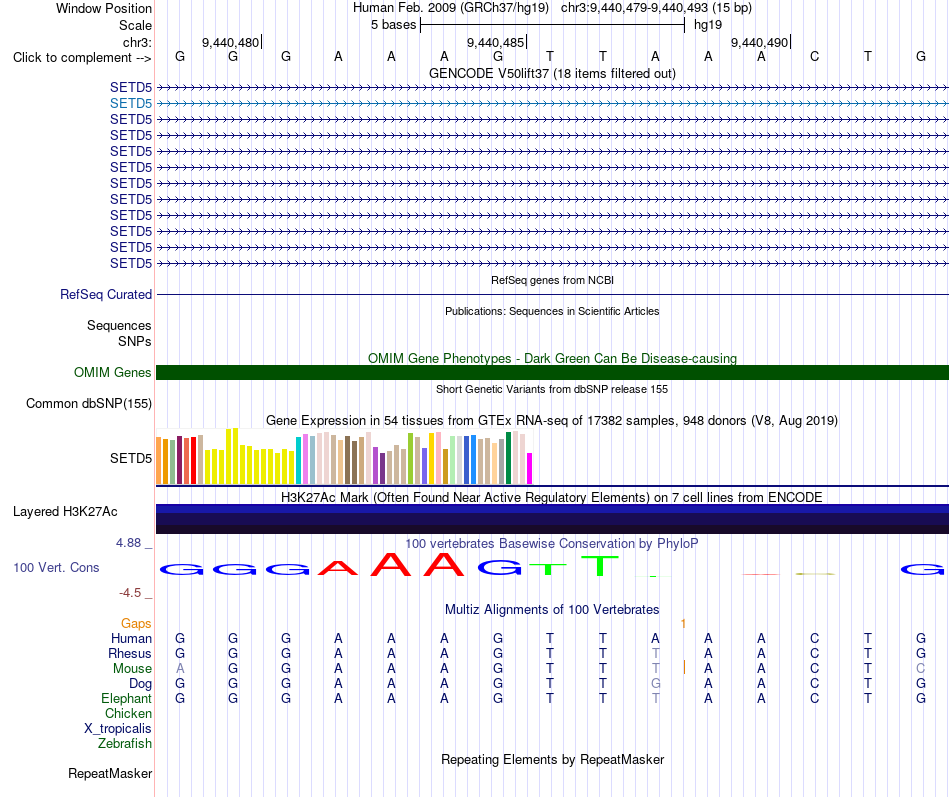This screenshot has height=797, width=950.
Task: Click the chr3:9,440,479-9,440,493 (15 bp) position text
Action: tap(656, 8)
